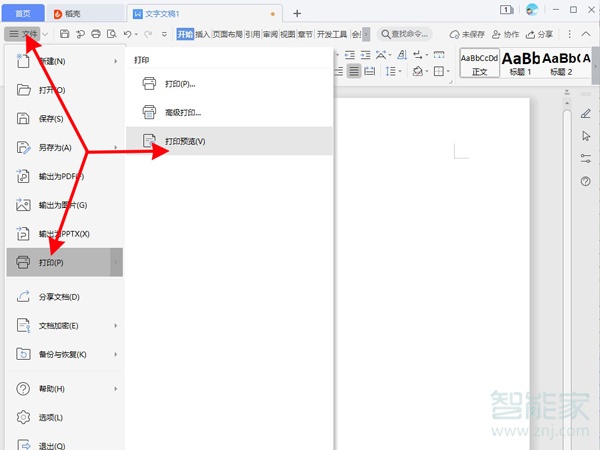Click the pen edit icon in right sidebar
600x450 pixels.
pos(586,114)
